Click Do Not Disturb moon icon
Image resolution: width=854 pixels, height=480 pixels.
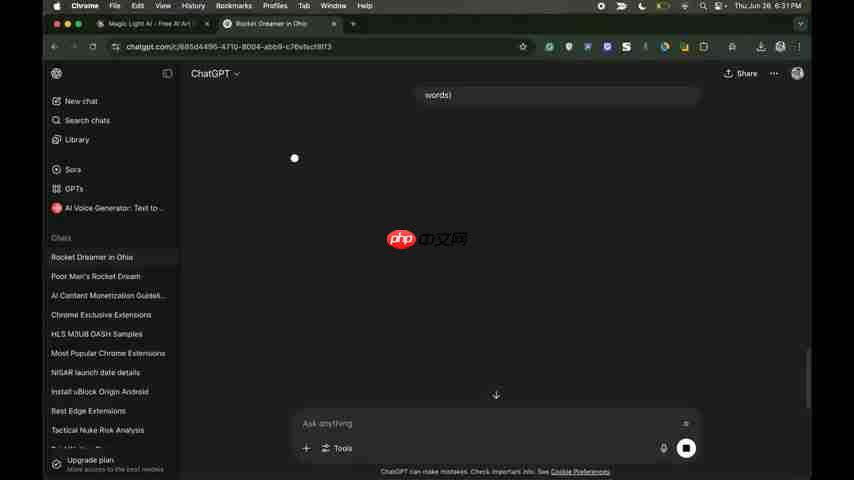pos(642,6)
